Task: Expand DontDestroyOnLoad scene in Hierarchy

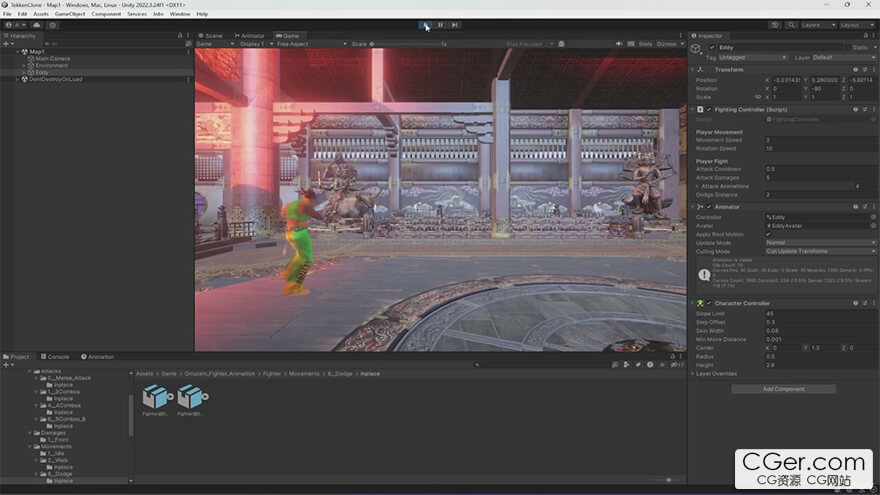Action: tap(17, 79)
